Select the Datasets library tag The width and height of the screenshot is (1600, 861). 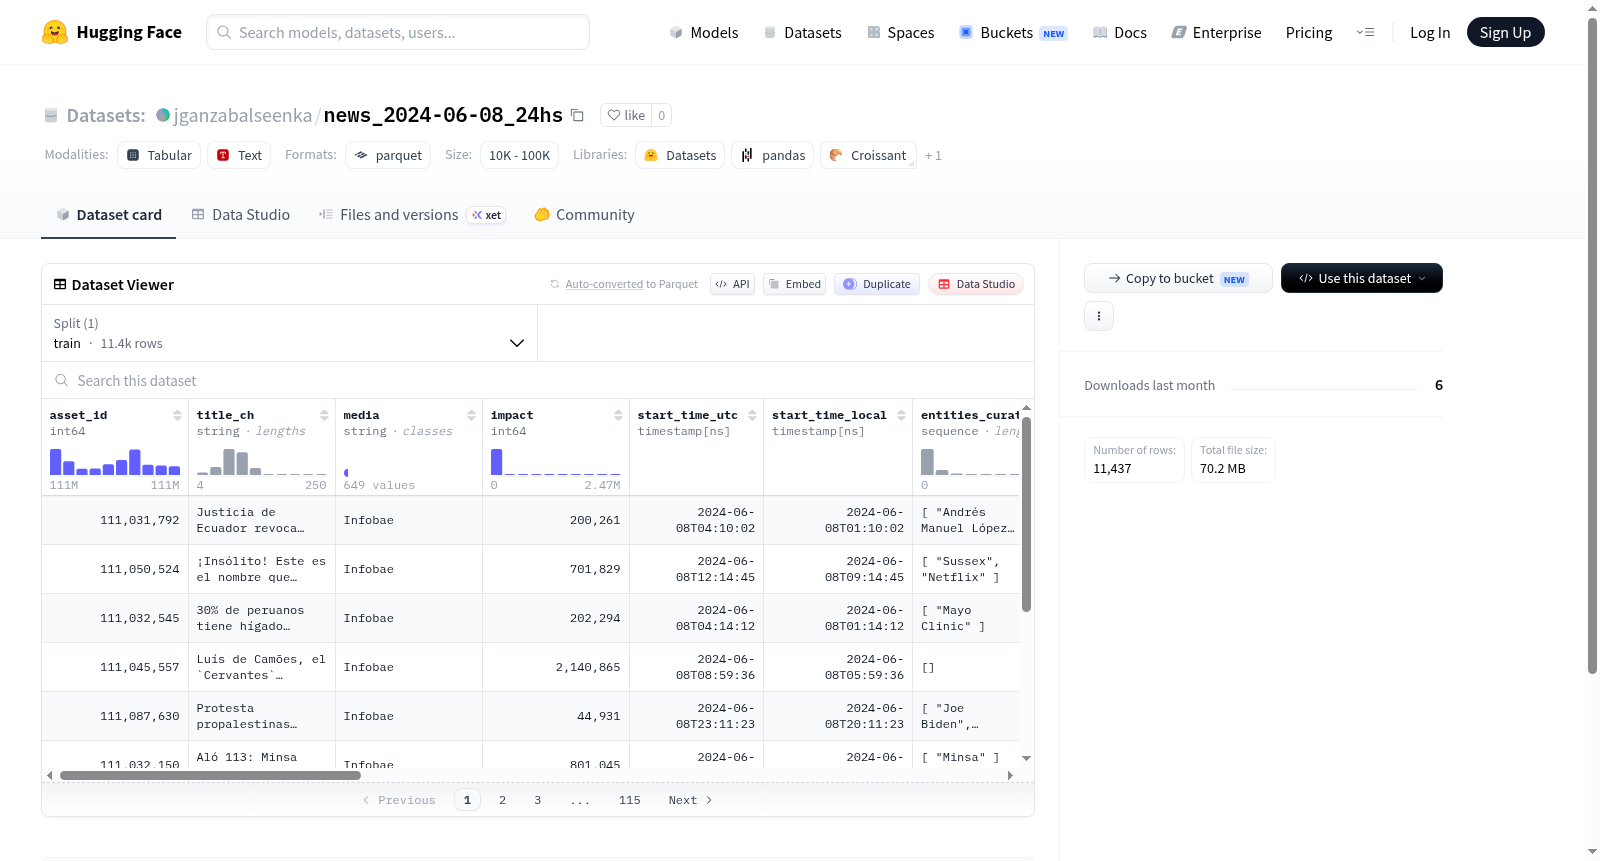point(680,155)
